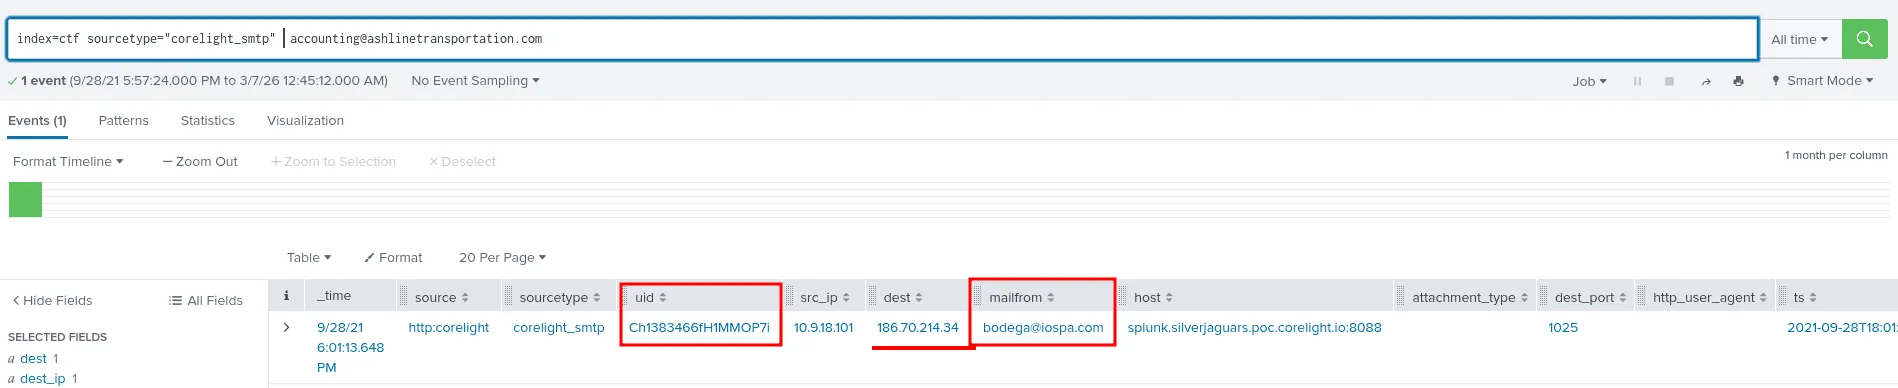Click the 9/28/21 timestamp cell
The image size is (1898, 388).
click(350, 347)
